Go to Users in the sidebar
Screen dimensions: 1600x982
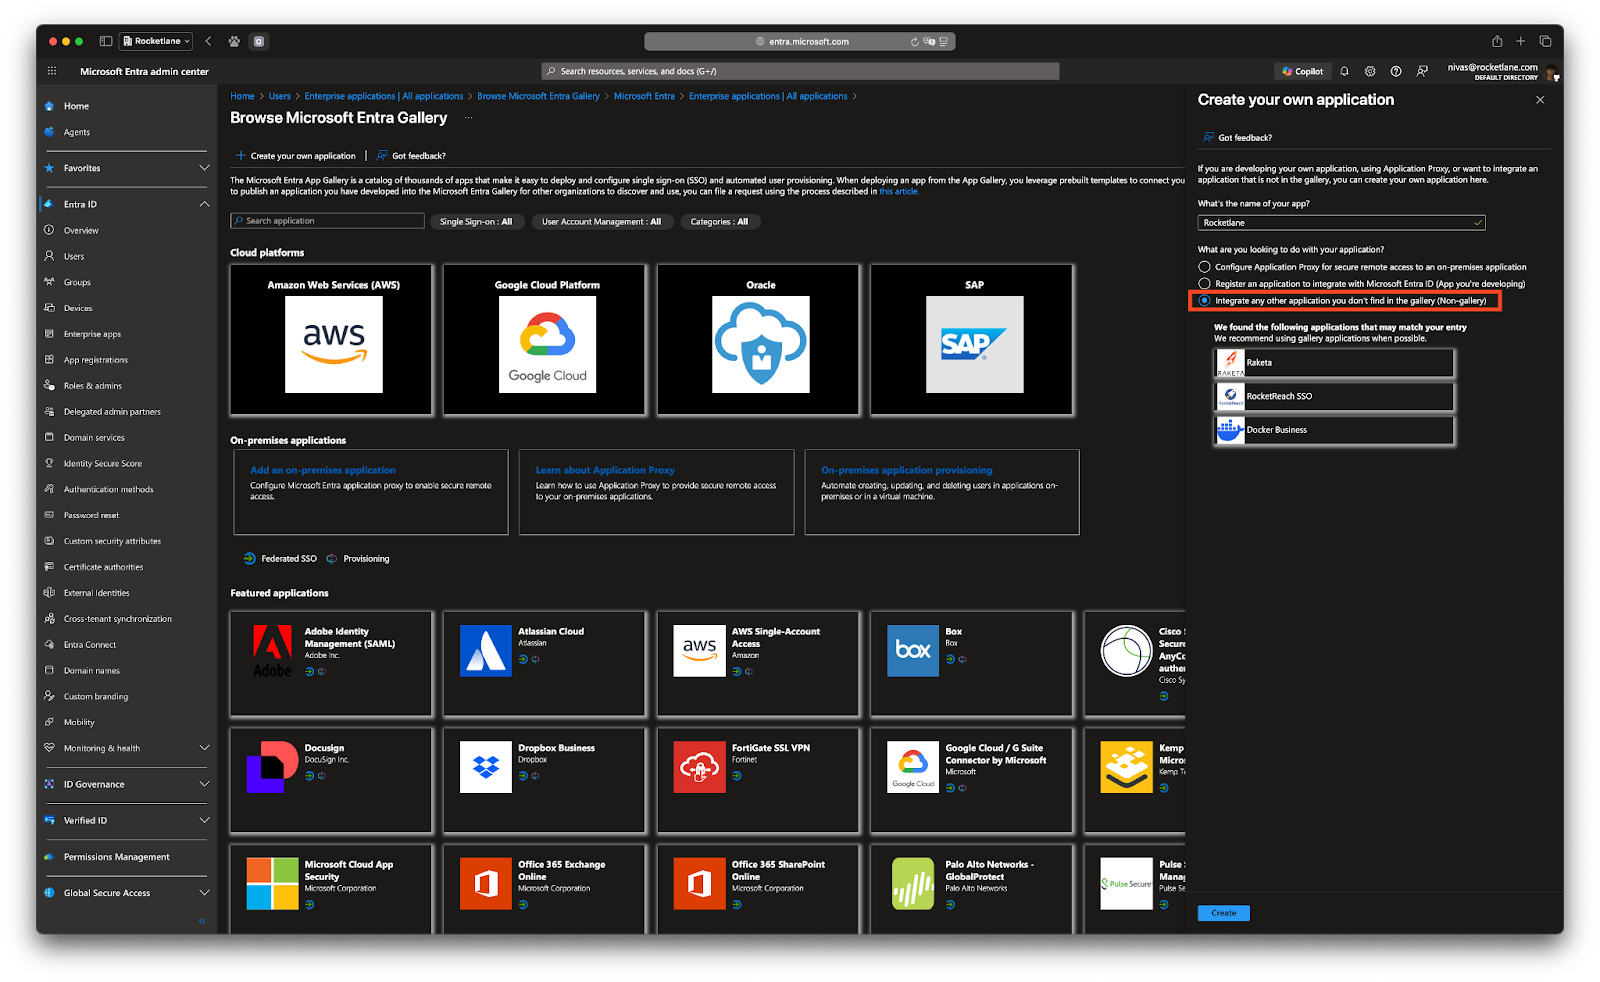click(x=74, y=256)
